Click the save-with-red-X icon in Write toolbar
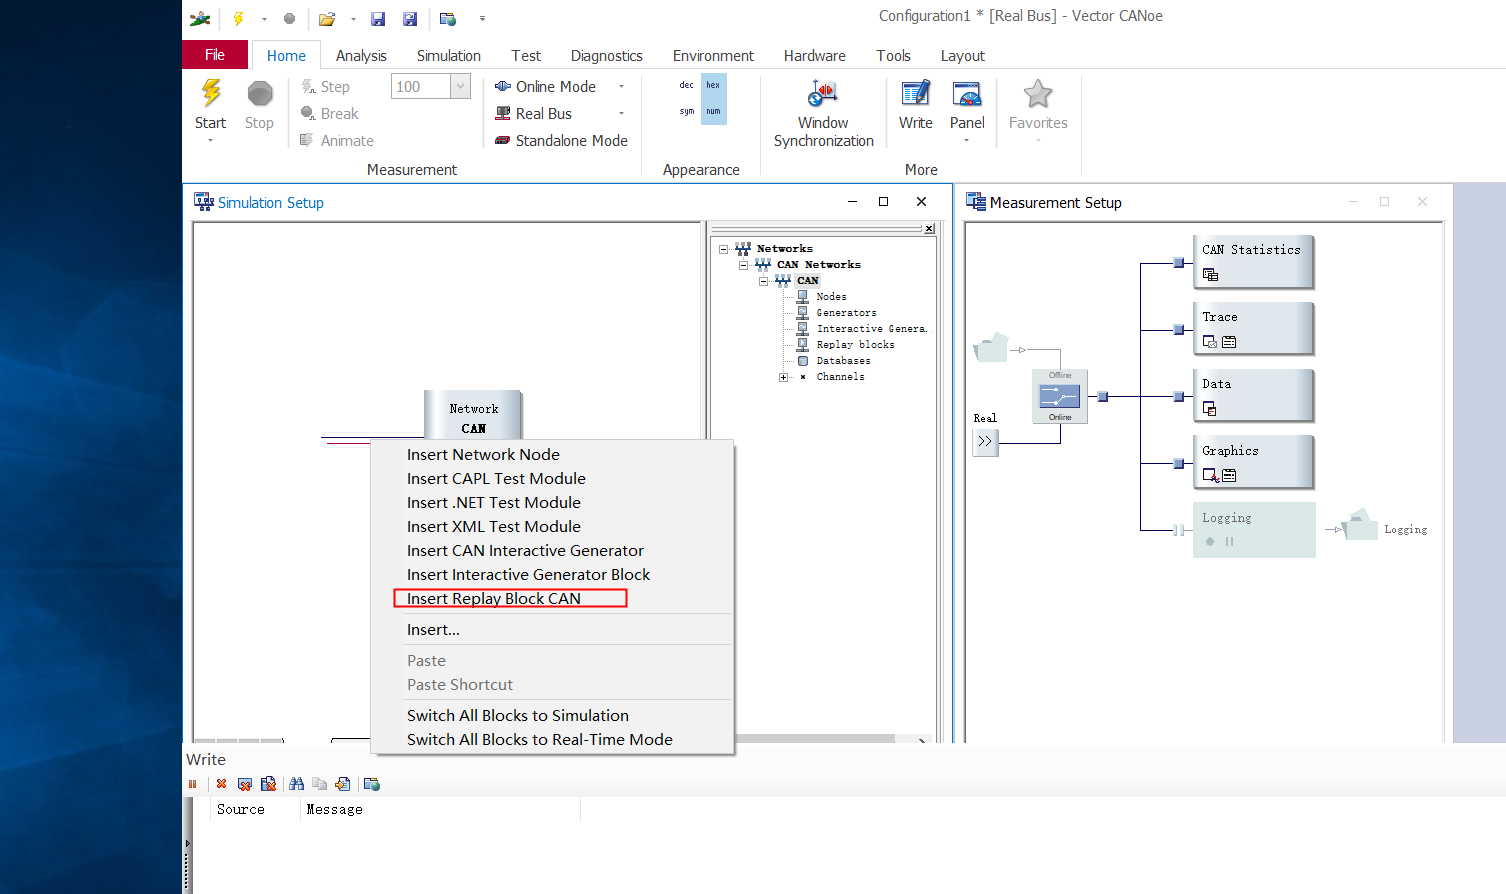 pos(268,784)
